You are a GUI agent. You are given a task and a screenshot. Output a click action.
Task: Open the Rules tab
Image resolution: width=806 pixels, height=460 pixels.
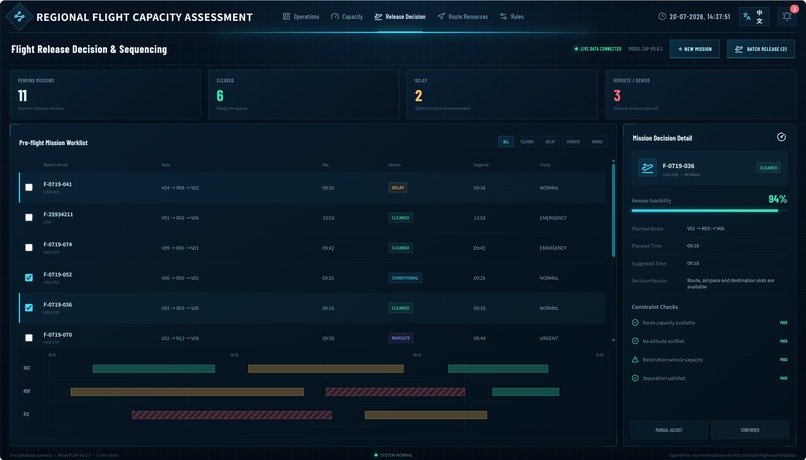click(511, 16)
